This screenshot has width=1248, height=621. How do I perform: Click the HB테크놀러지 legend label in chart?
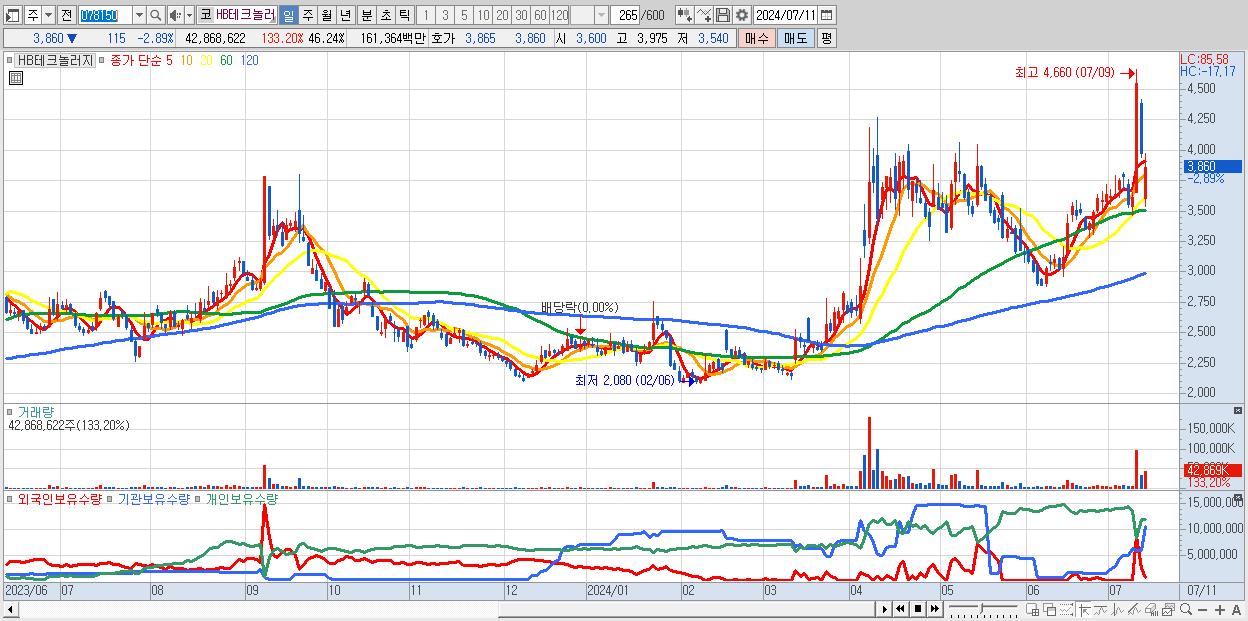[55, 61]
